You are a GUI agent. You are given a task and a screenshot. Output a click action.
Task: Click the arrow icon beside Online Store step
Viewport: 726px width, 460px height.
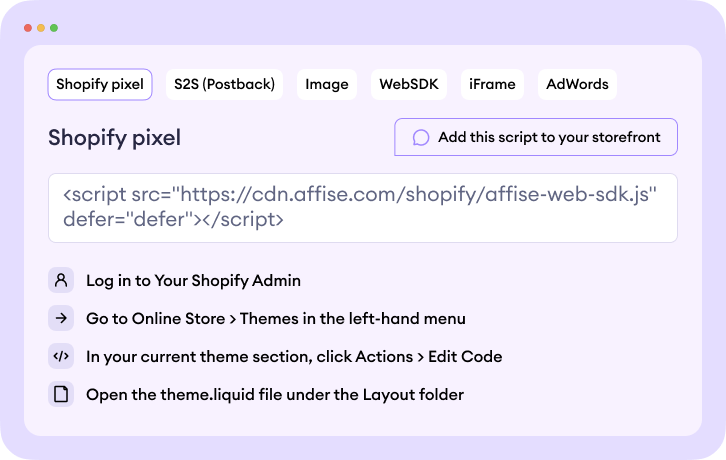coord(61,318)
